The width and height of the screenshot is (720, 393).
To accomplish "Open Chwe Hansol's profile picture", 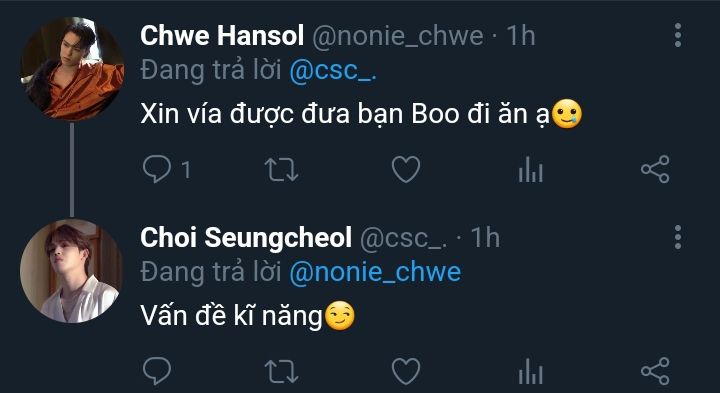I will (72, 69).
